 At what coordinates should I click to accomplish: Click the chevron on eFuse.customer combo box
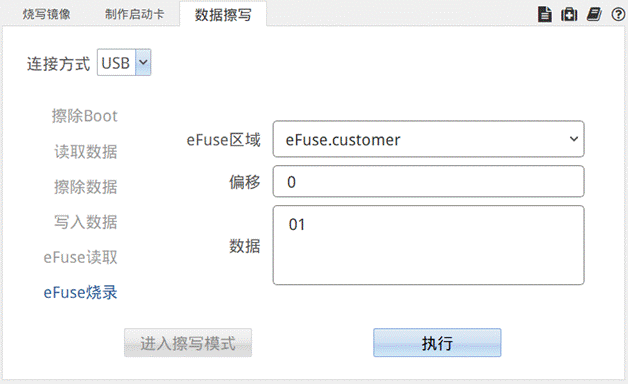click(x=574, y=139)
